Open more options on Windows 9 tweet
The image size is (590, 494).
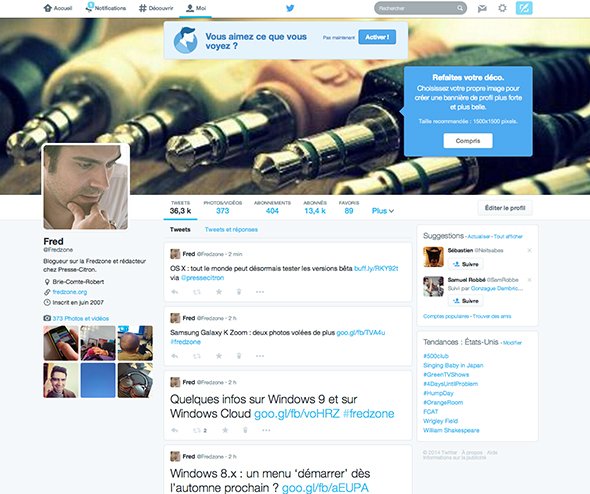tap(266, 430)
